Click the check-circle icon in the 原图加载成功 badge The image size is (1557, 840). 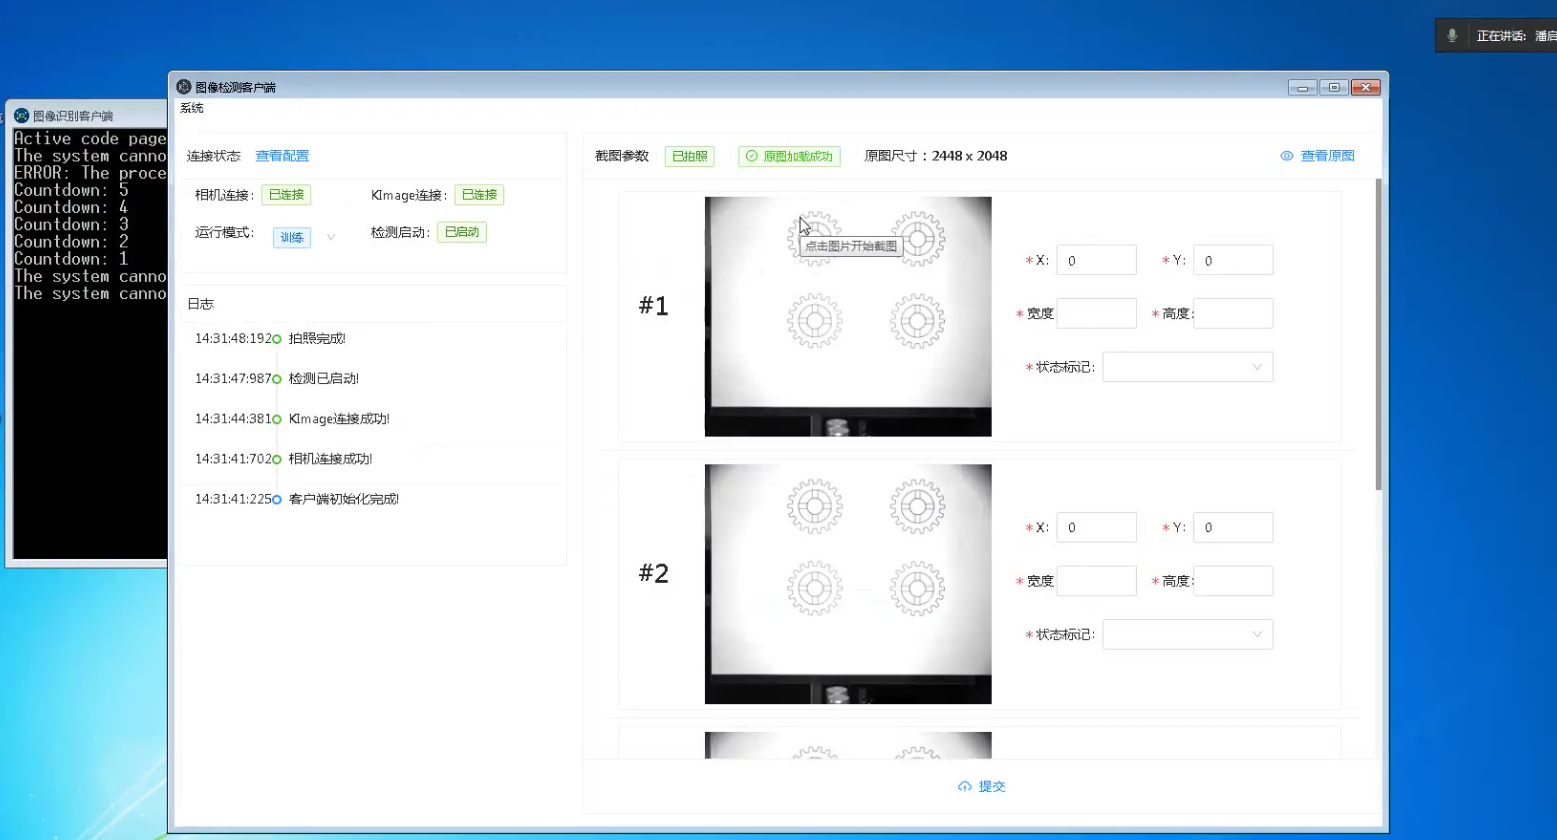pyautogui.click(x=752, y=156)
